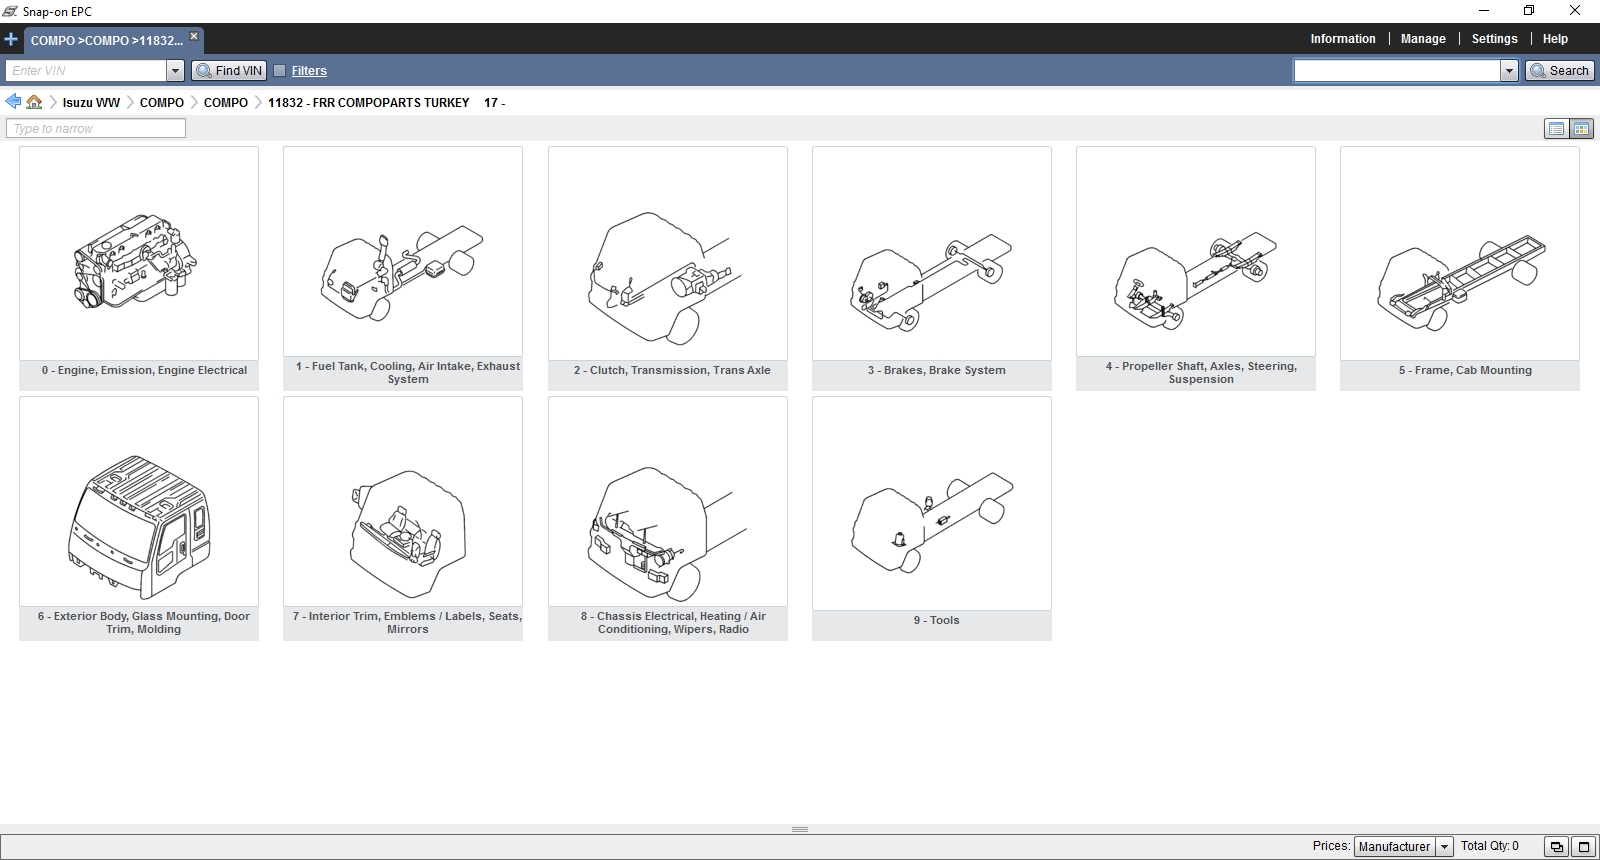
Task: Click the Search button
Action: click(1559, 71)
